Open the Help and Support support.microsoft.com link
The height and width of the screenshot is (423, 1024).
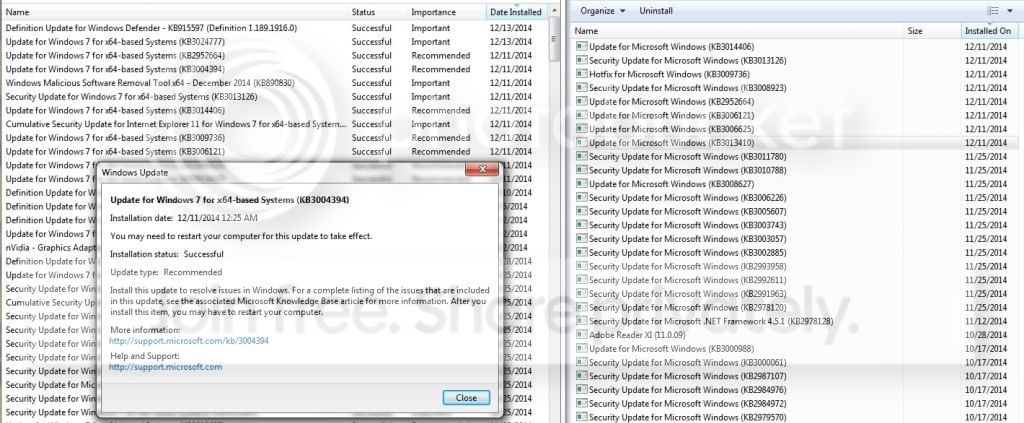tap(165, 367)
